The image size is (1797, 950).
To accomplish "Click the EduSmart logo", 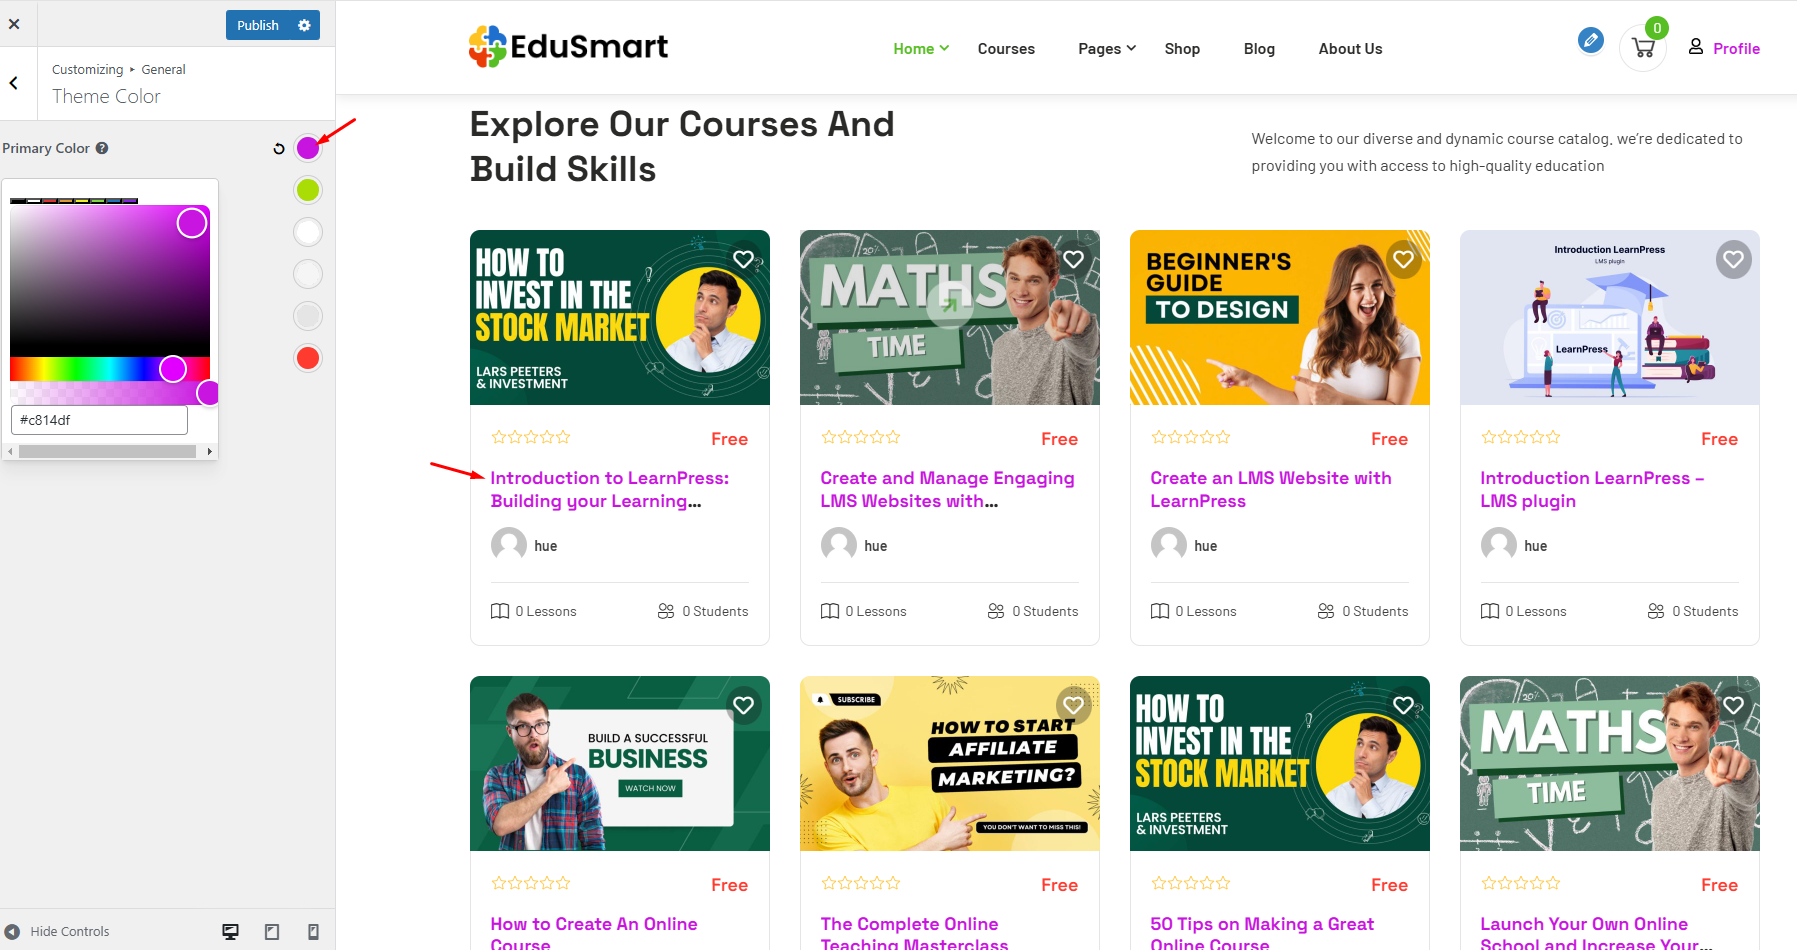I will [x=568, y=47].
